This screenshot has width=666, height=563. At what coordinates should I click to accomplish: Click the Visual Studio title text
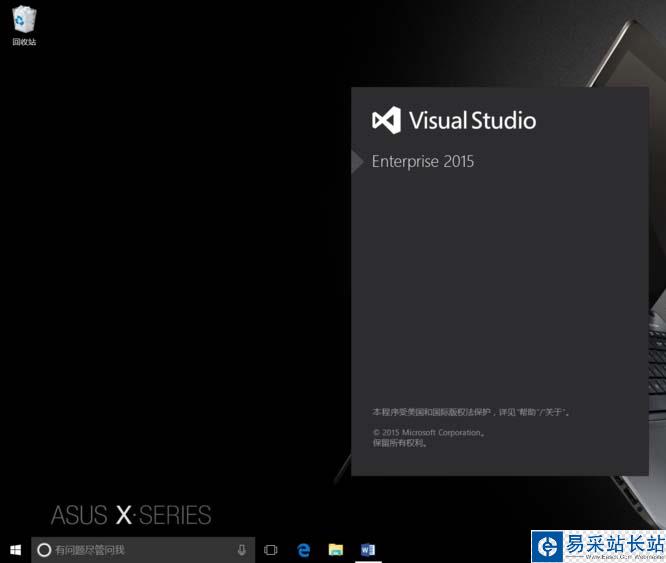point(472,120)
